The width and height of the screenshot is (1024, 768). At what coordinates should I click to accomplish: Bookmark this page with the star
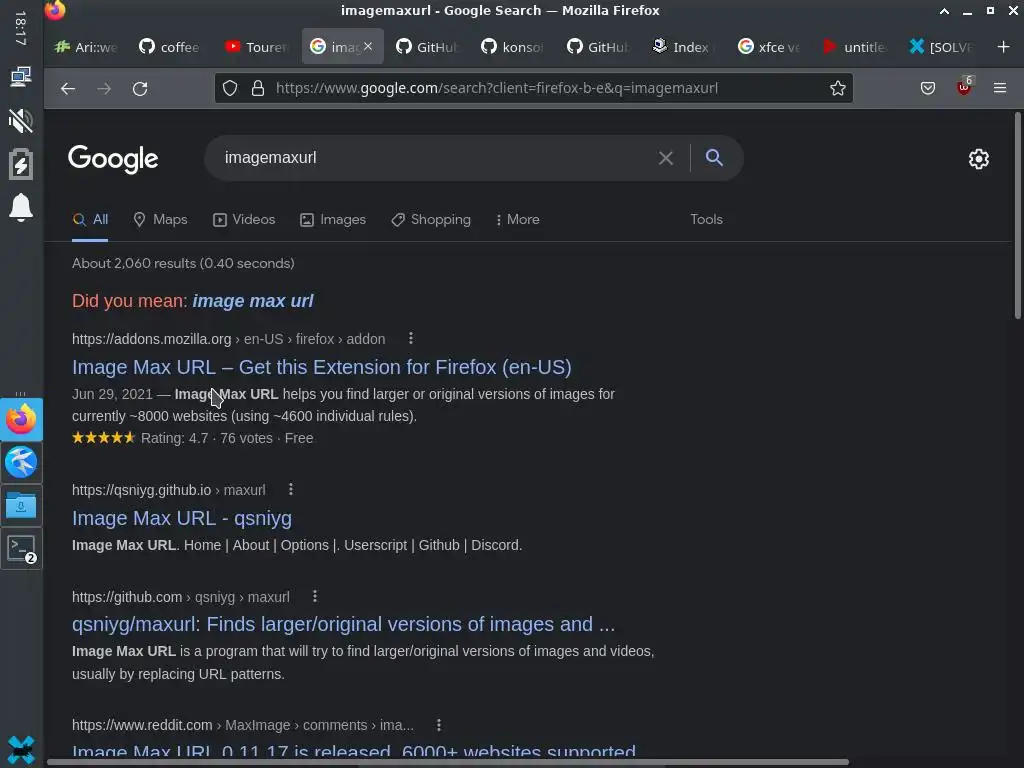coord(837,88)
